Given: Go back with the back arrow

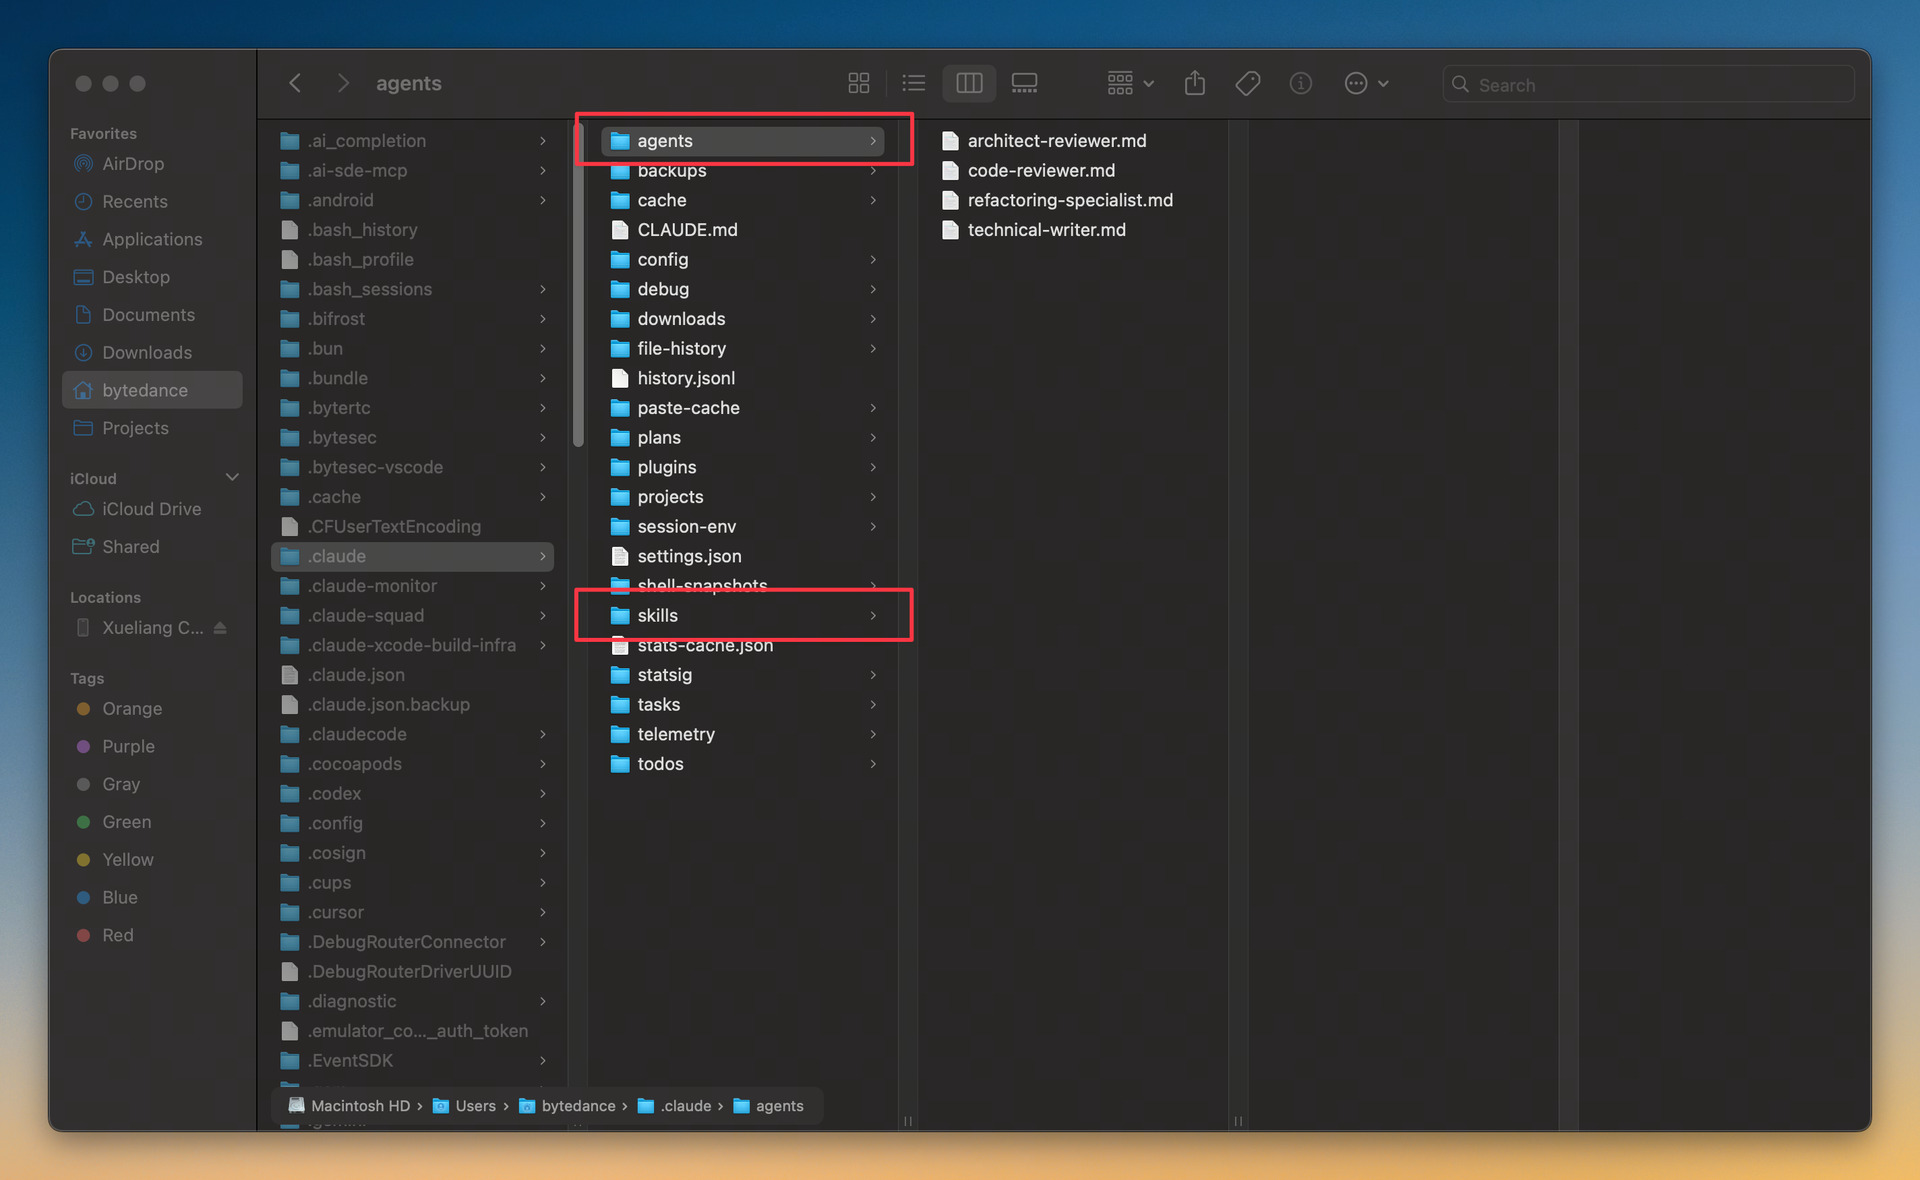Looking at the screenshot, I should pos(295,84).
